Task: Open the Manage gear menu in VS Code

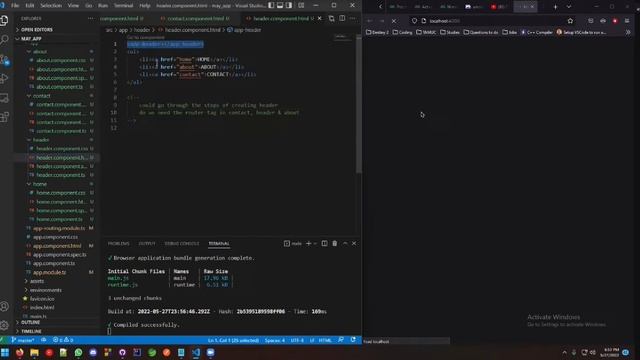Action: 4,325
